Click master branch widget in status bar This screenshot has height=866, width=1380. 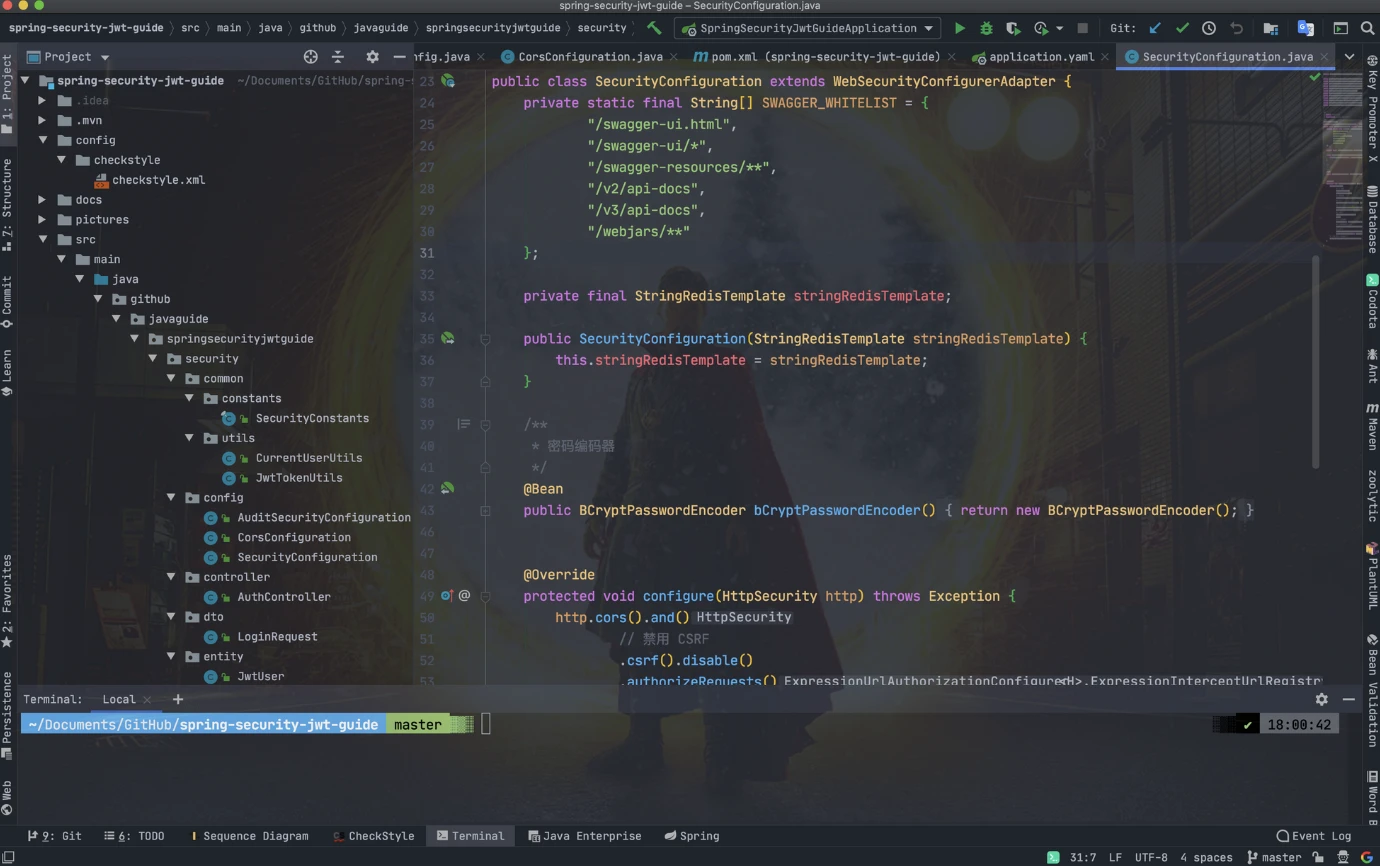(x=1273, y=857)
